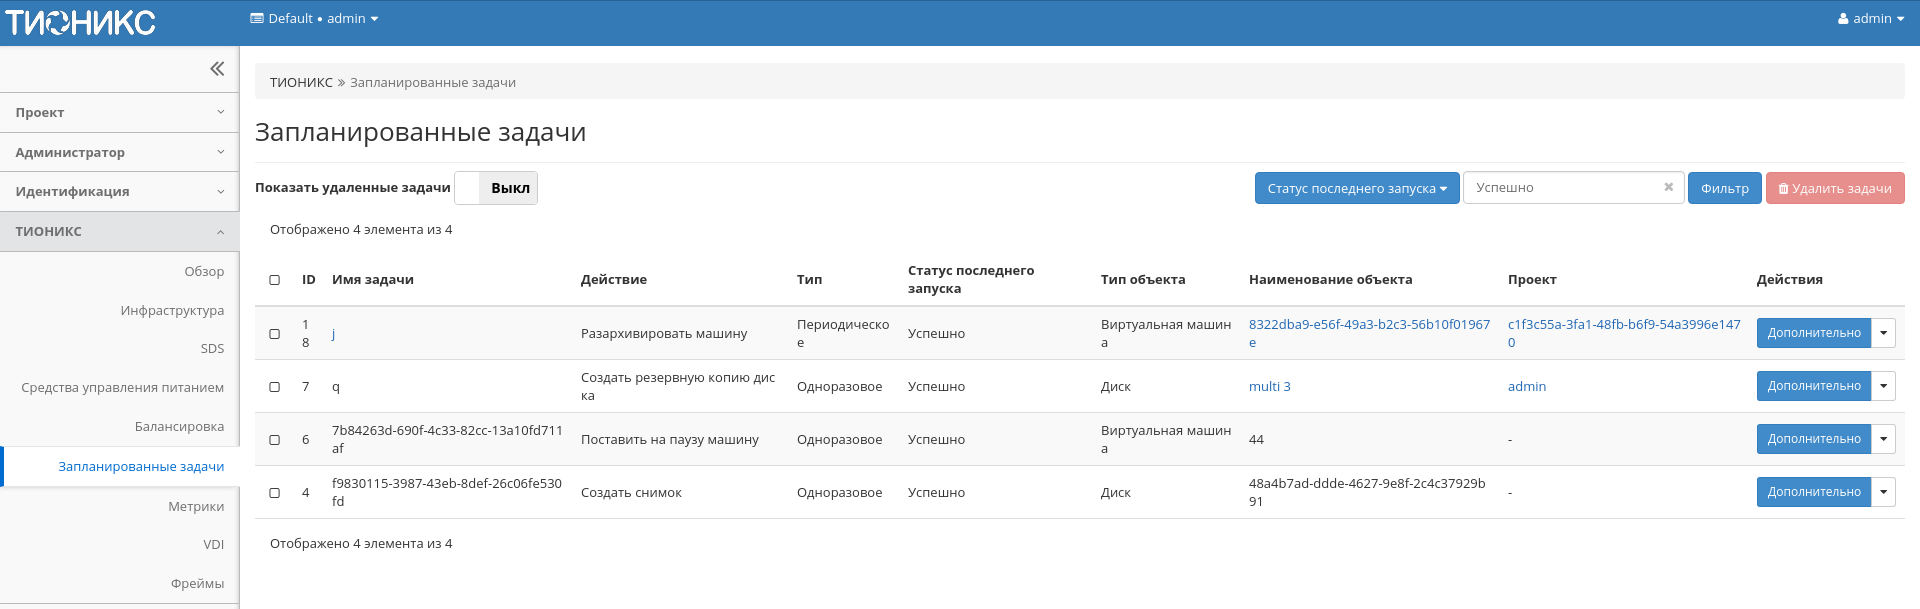Expand action dropdown arrow for task j
Image resolution: width=1920 pixels, height=609 pixels.
[x=1883, y=333]
